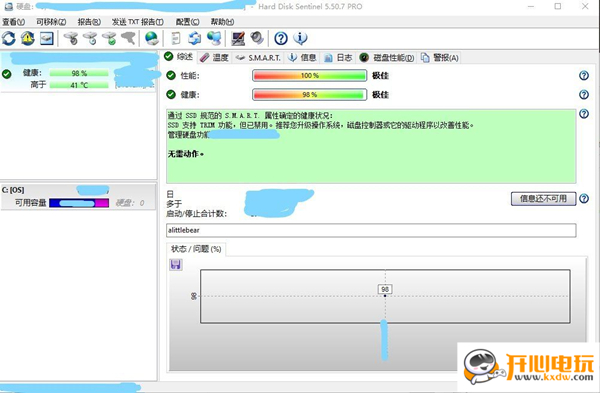Click green check icon next to 健康 in disk list

coord(7,74)
